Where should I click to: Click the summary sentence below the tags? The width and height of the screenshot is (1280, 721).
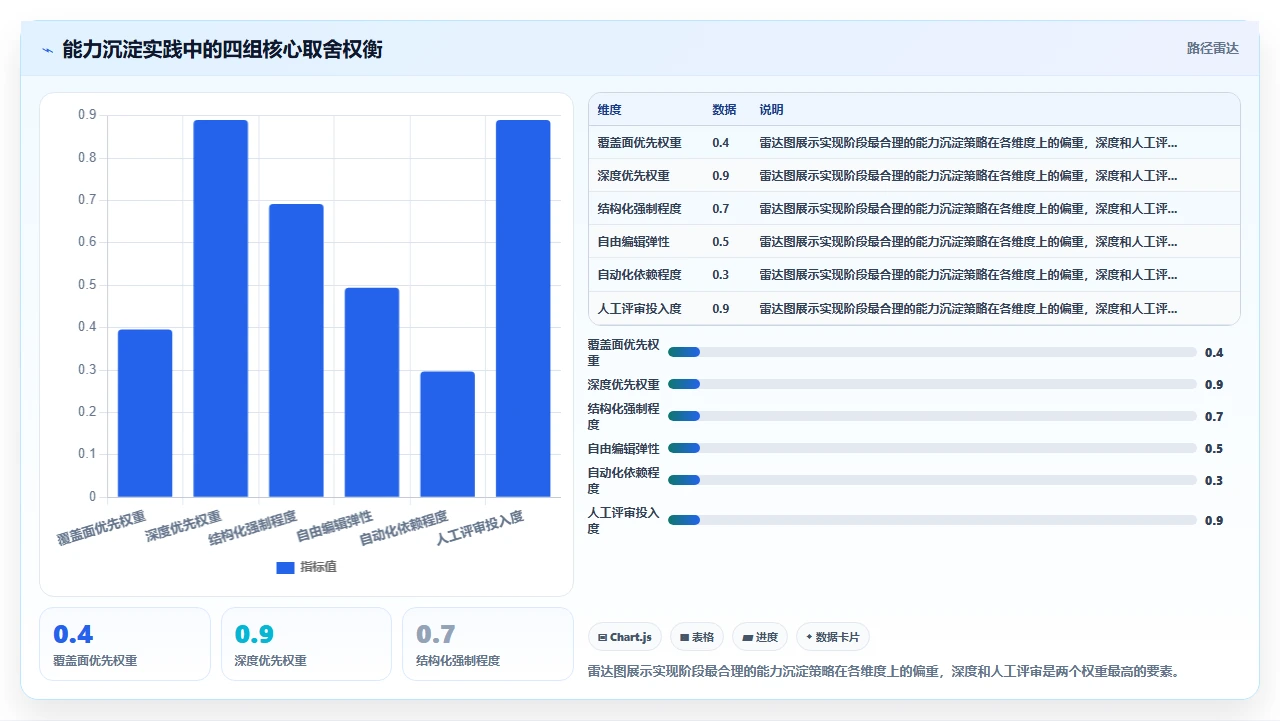pos(884,671)
